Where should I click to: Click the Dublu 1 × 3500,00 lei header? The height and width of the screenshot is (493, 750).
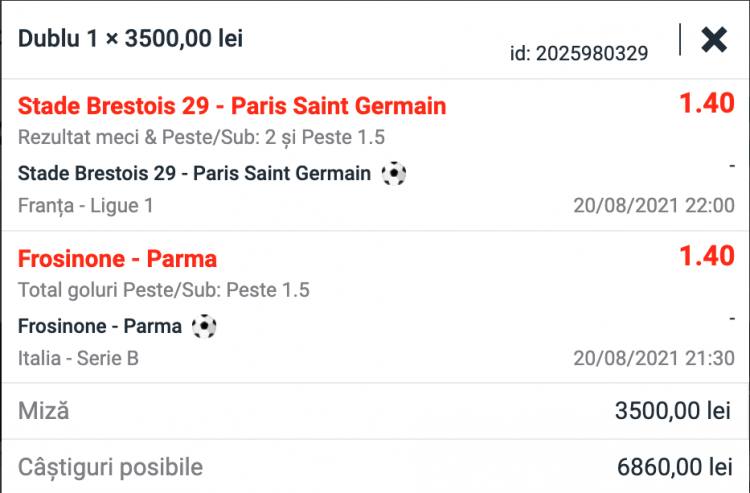pyautogui.click(x=130, y=39)
